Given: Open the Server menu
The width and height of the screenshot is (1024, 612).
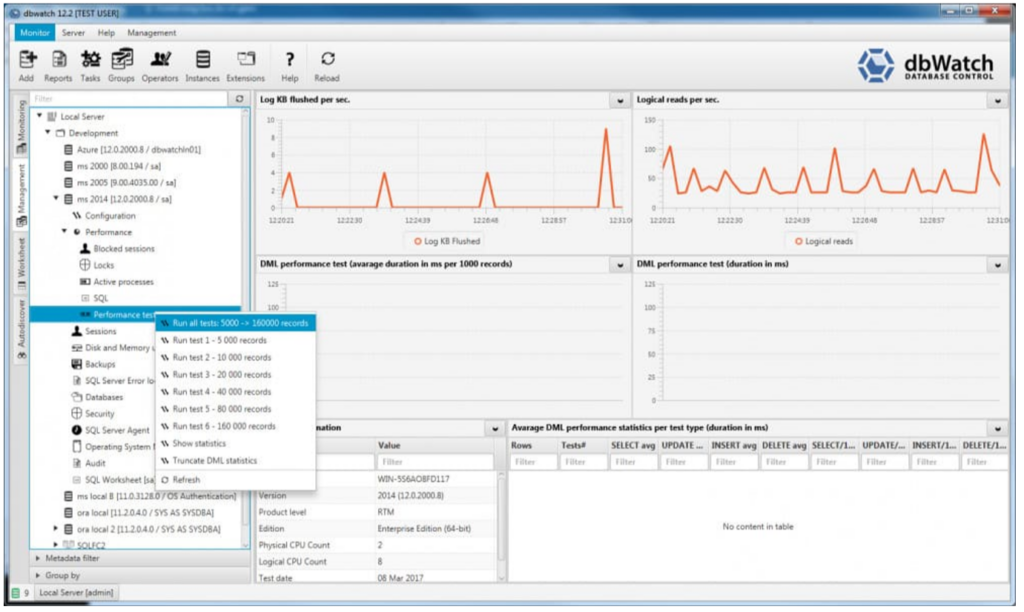Looking at the screenshot, I should tap(73, 33).
